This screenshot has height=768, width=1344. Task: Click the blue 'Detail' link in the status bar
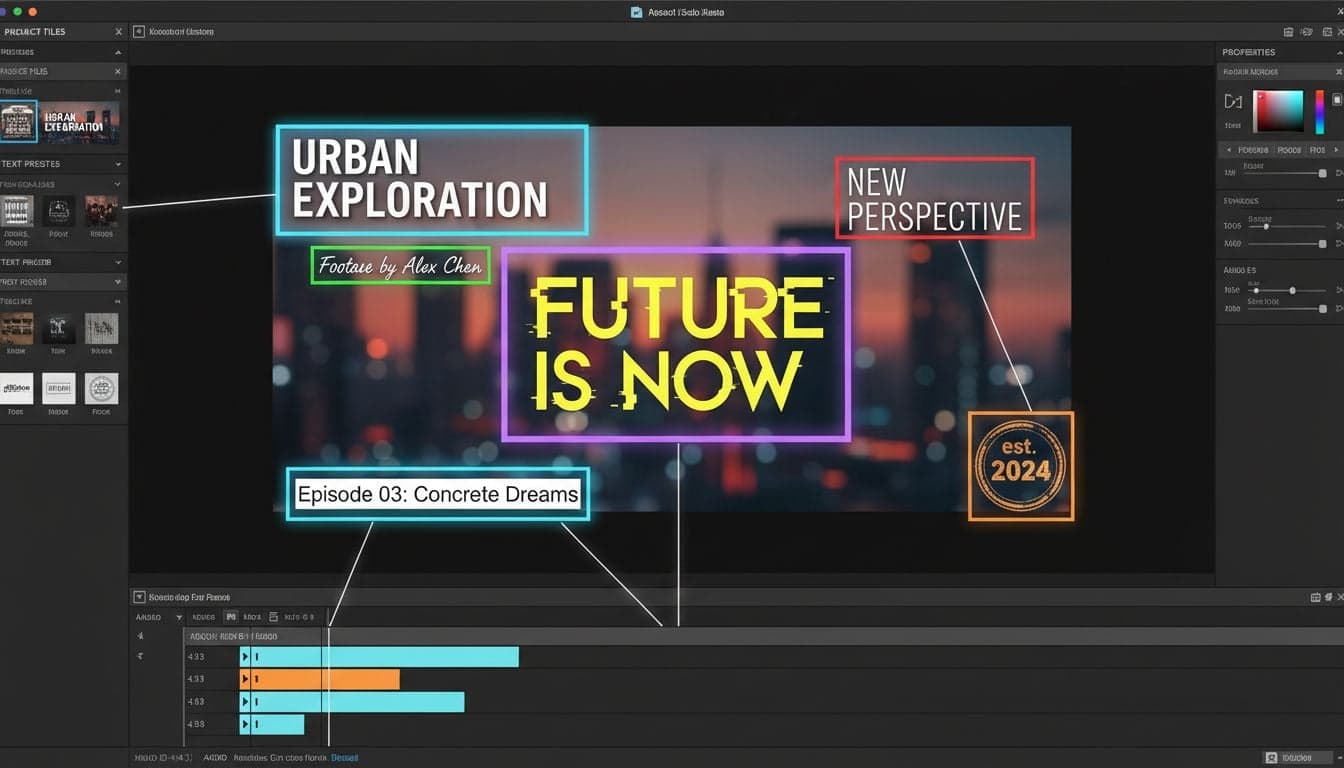[x=345, y=757]
